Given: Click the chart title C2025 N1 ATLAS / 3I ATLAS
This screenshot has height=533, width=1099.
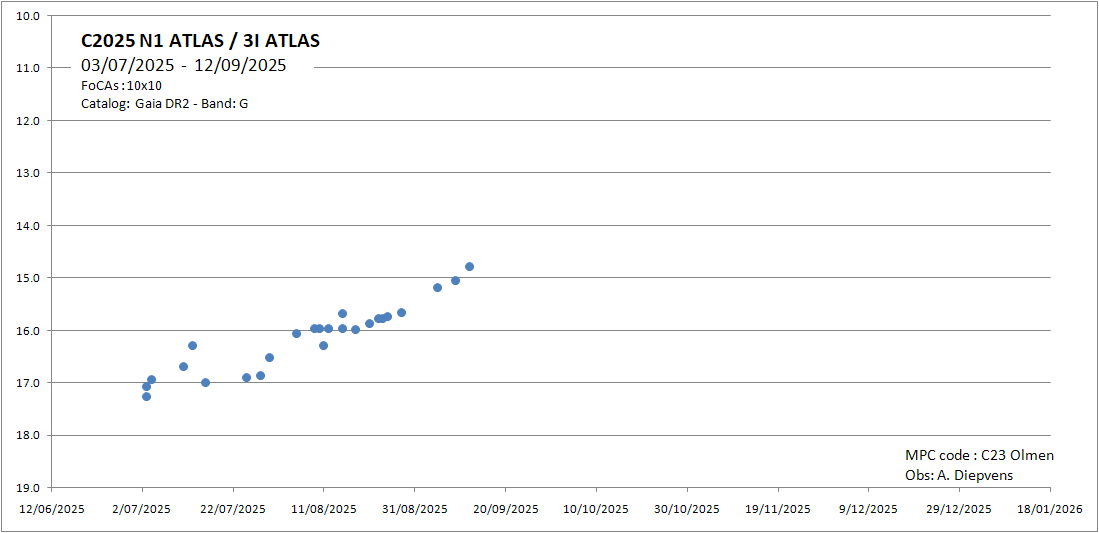Looking at the screenshot, I should tap(200, 41).
